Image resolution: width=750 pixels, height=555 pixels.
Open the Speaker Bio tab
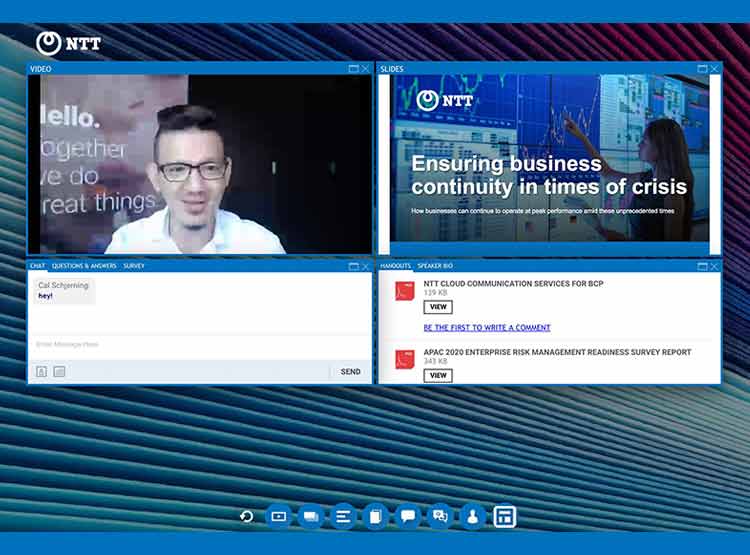click(435, 266)
